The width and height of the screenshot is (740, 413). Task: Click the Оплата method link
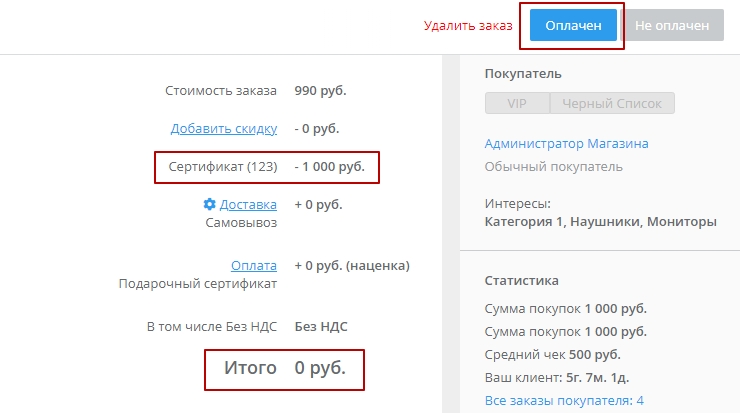pos(253,265)
